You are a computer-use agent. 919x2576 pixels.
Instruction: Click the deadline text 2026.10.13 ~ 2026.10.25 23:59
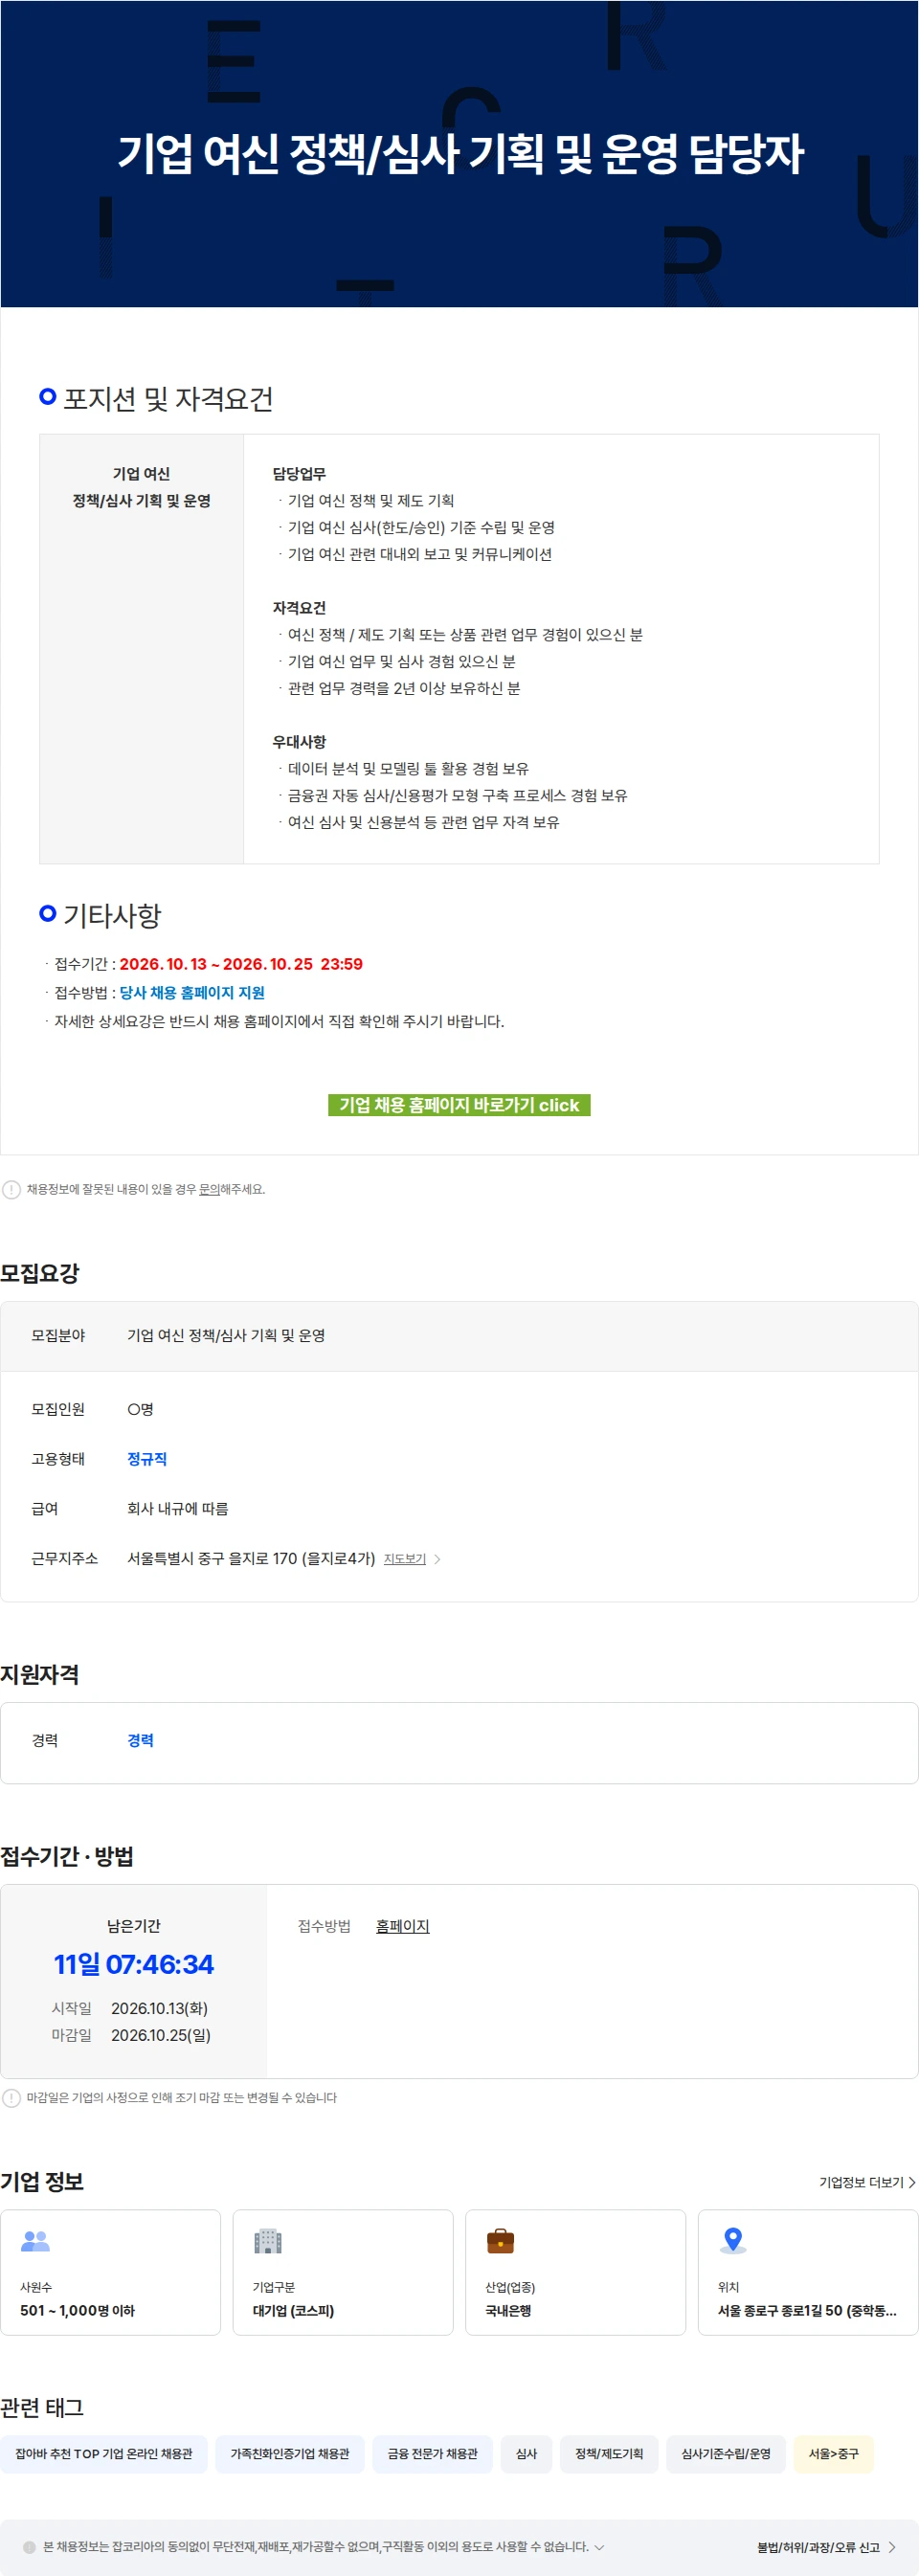click(241, 964)
